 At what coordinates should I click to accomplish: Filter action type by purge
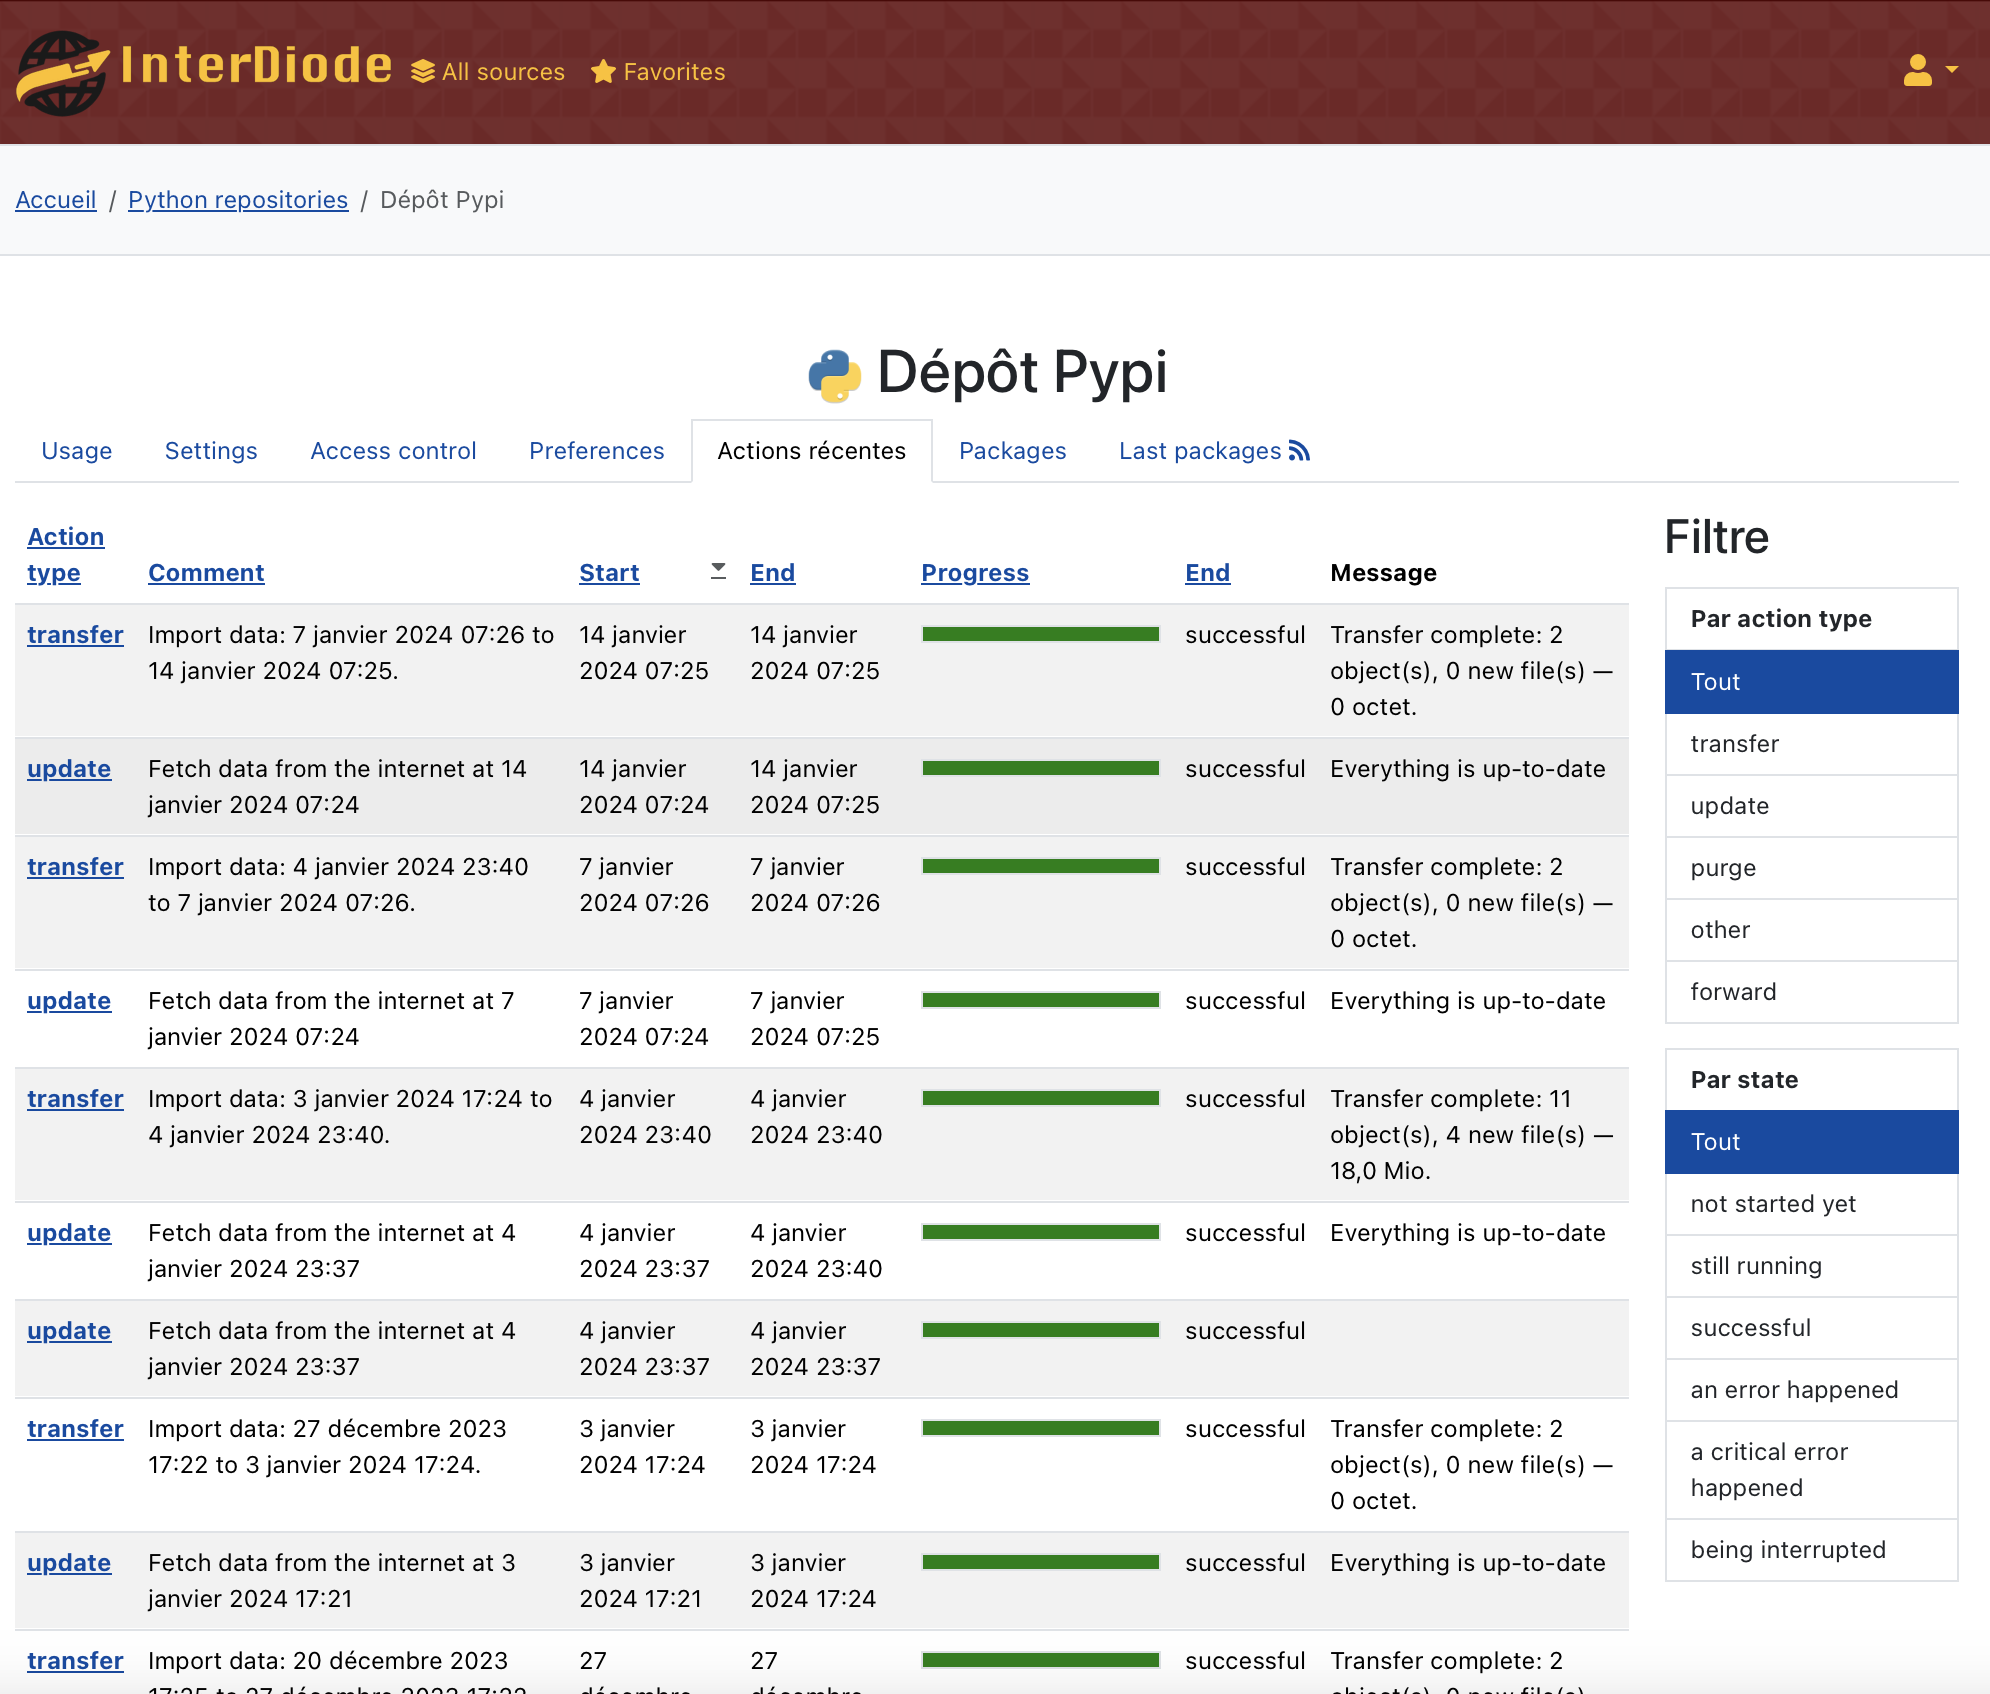coord(1811,868)
